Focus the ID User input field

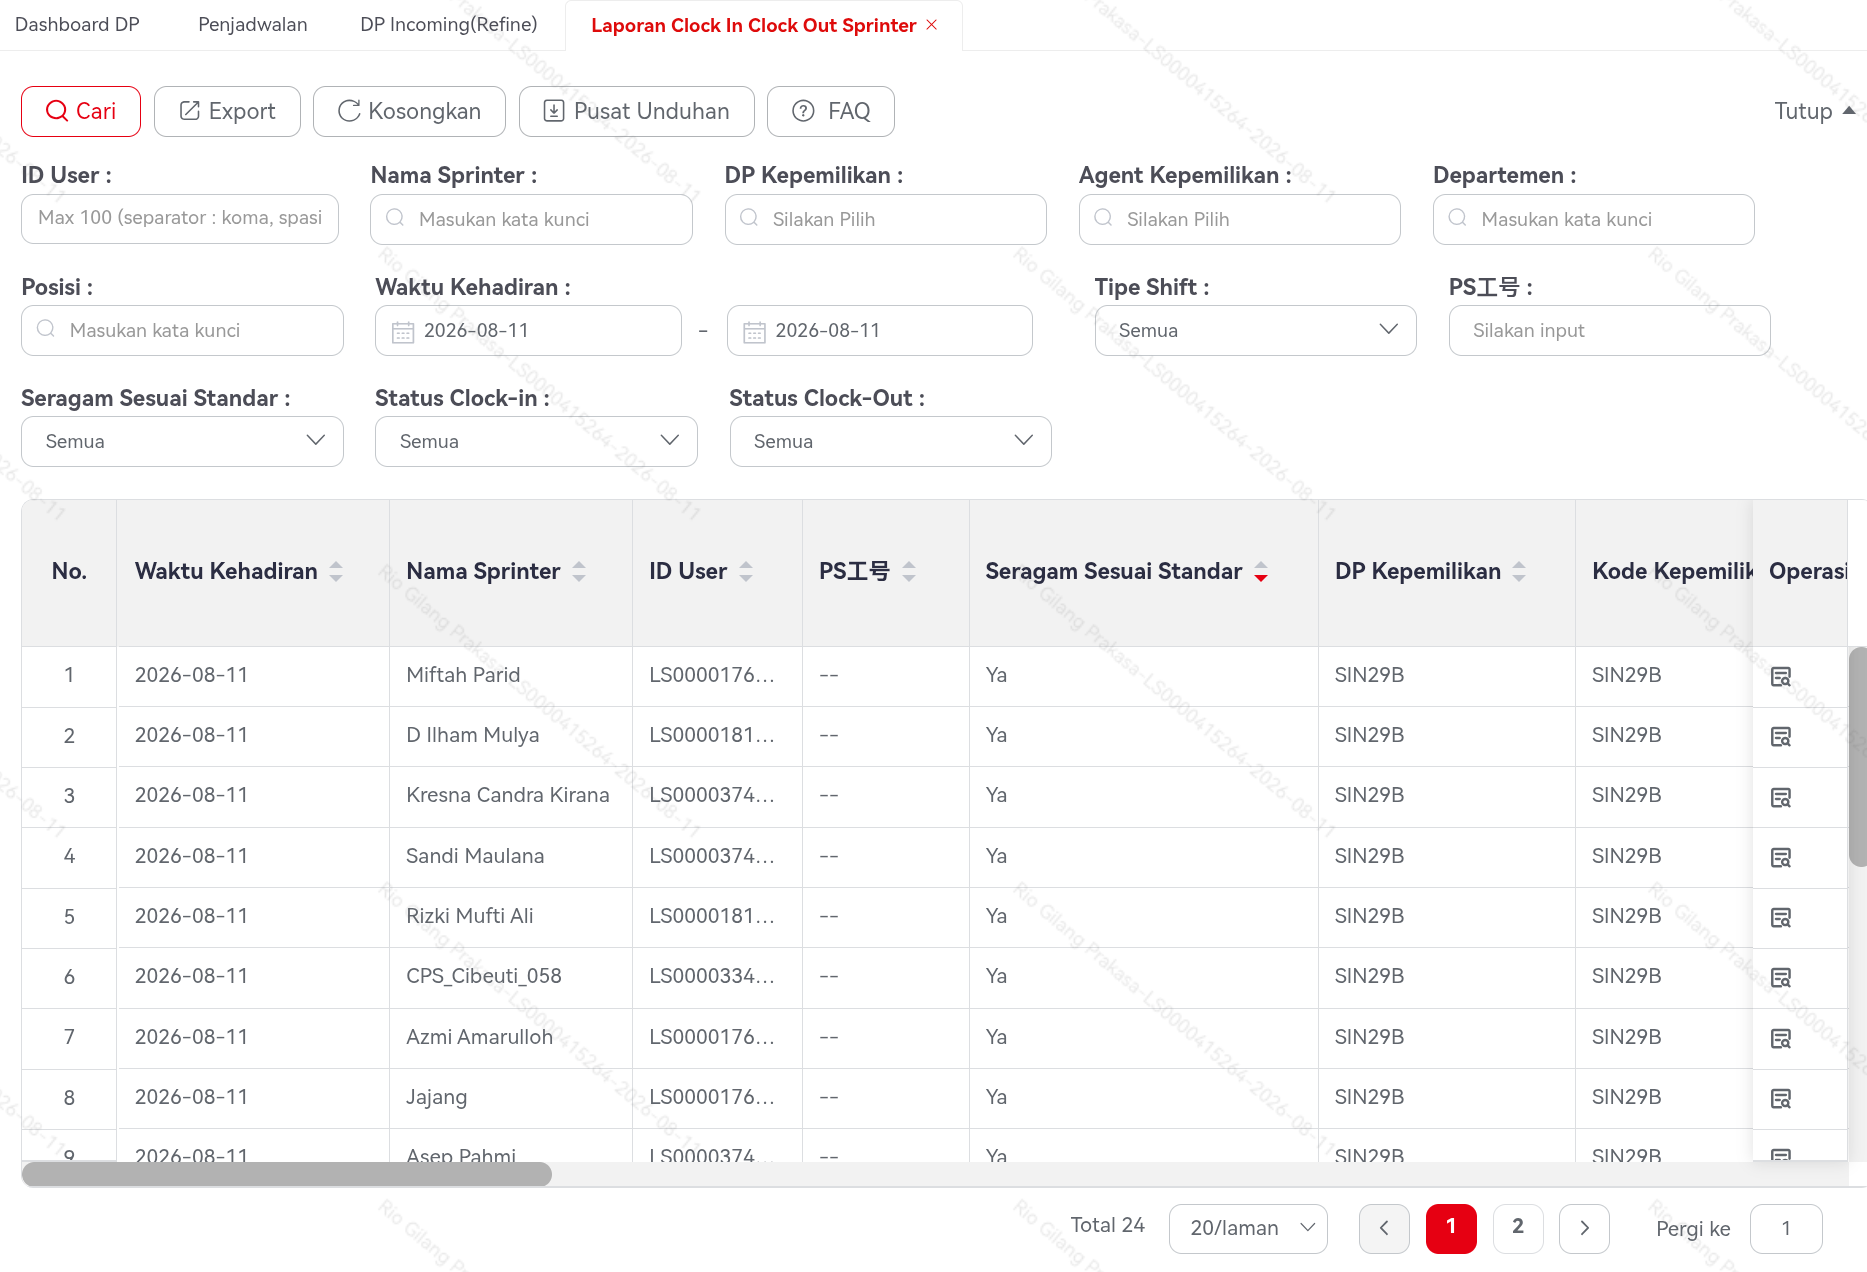coord(180,219)
